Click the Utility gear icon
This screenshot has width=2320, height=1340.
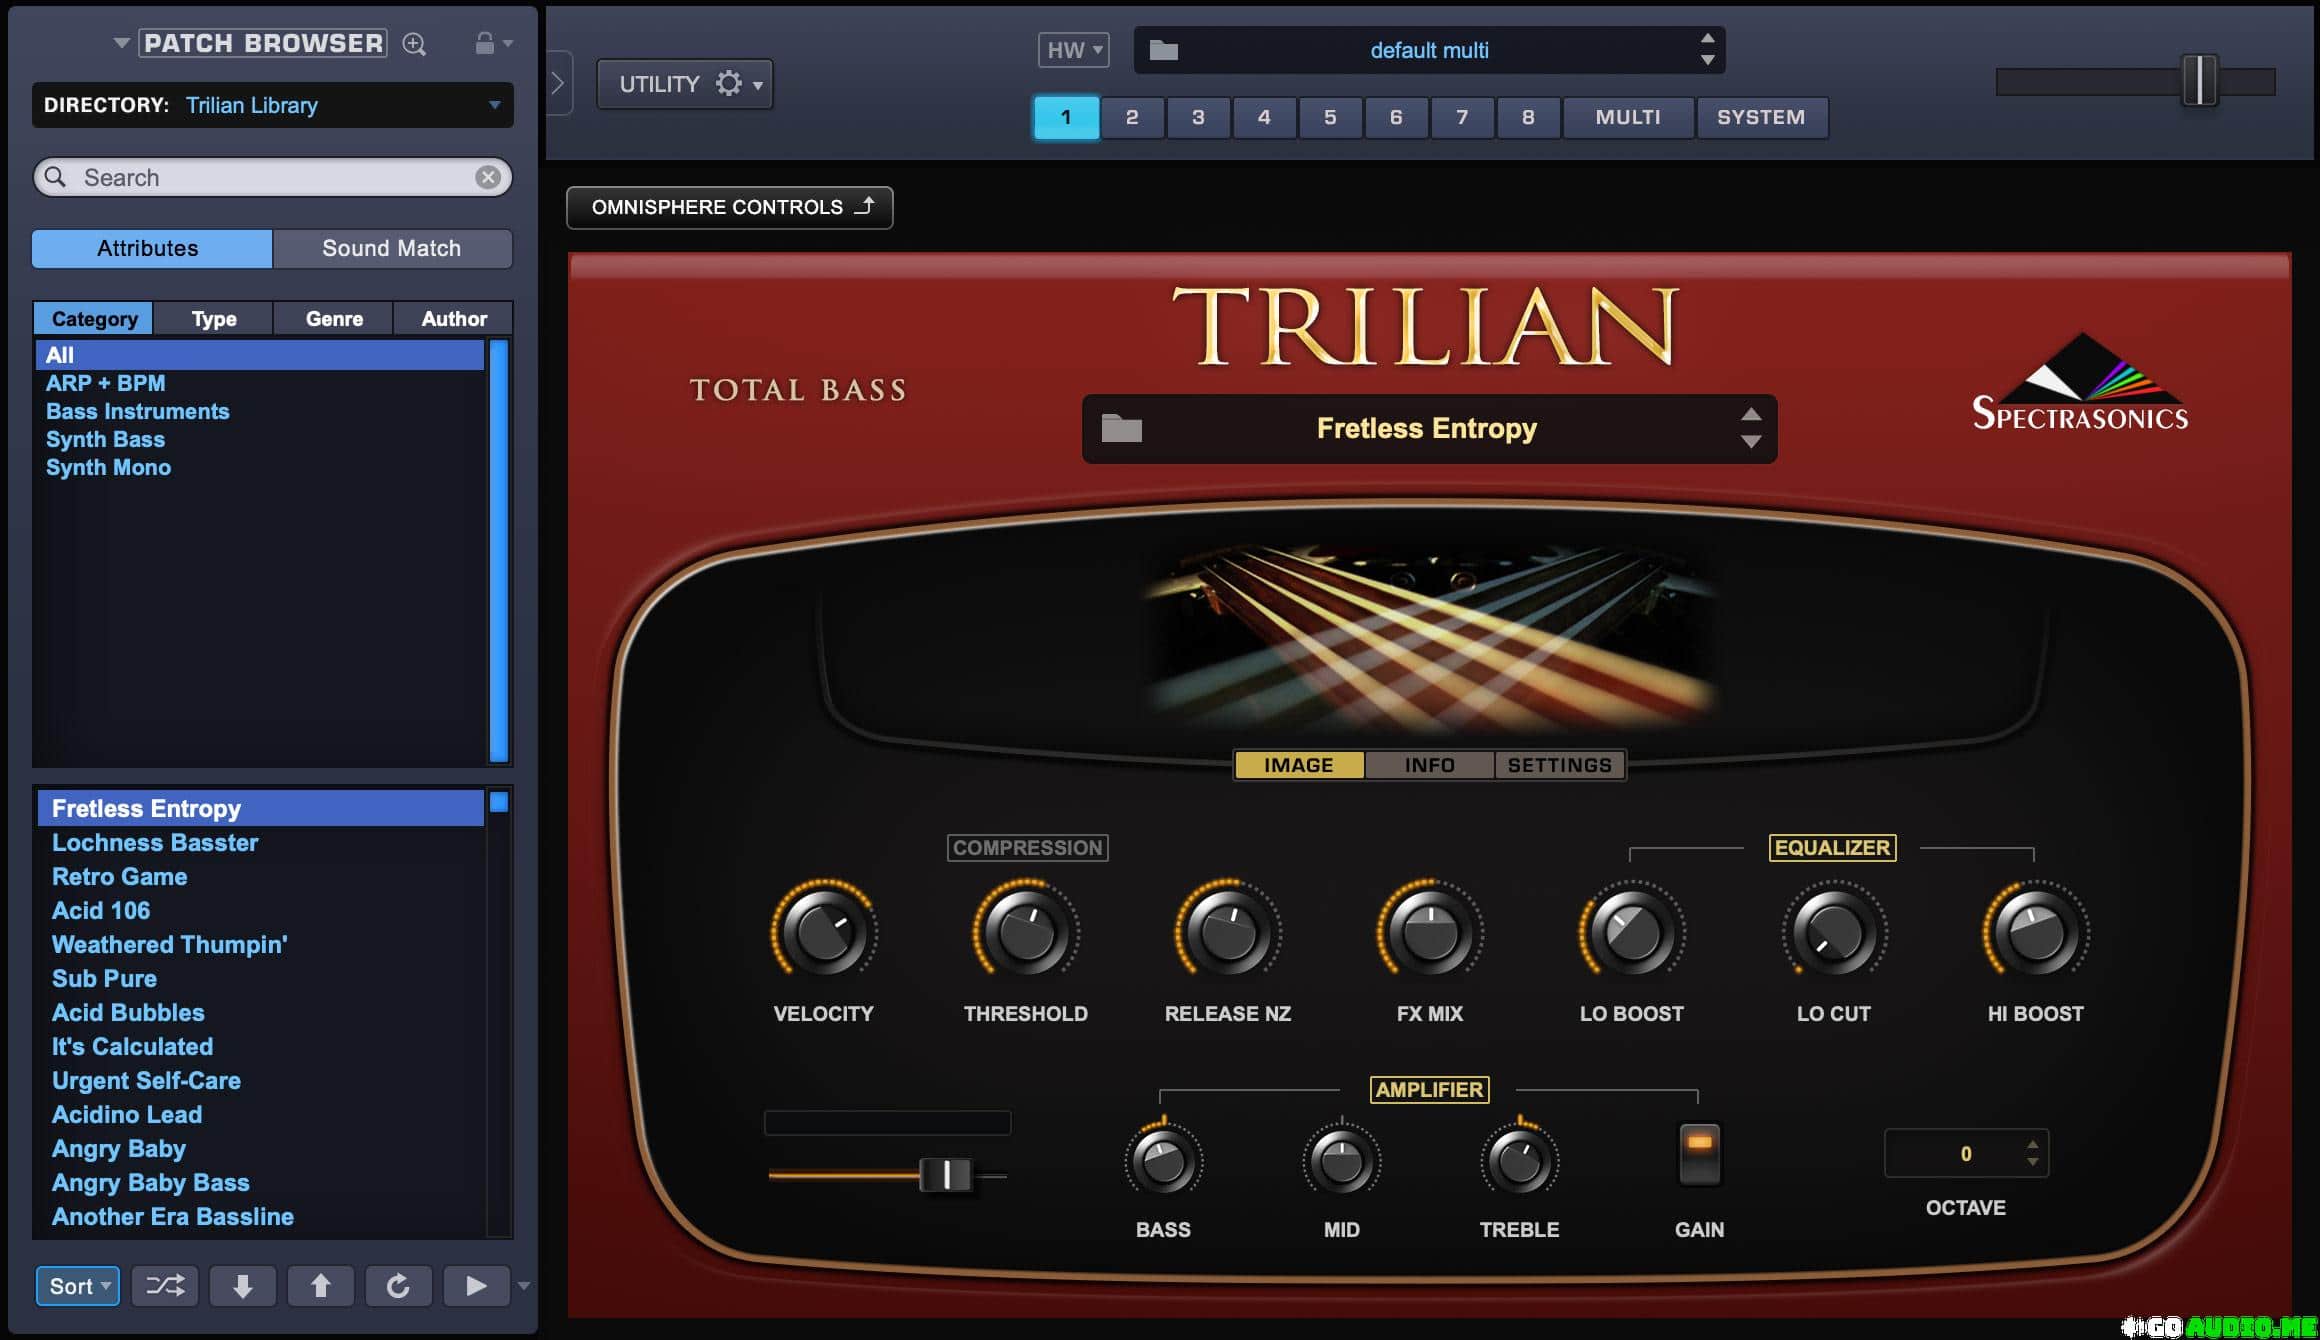pyautogui.click(x=729, y=83)
